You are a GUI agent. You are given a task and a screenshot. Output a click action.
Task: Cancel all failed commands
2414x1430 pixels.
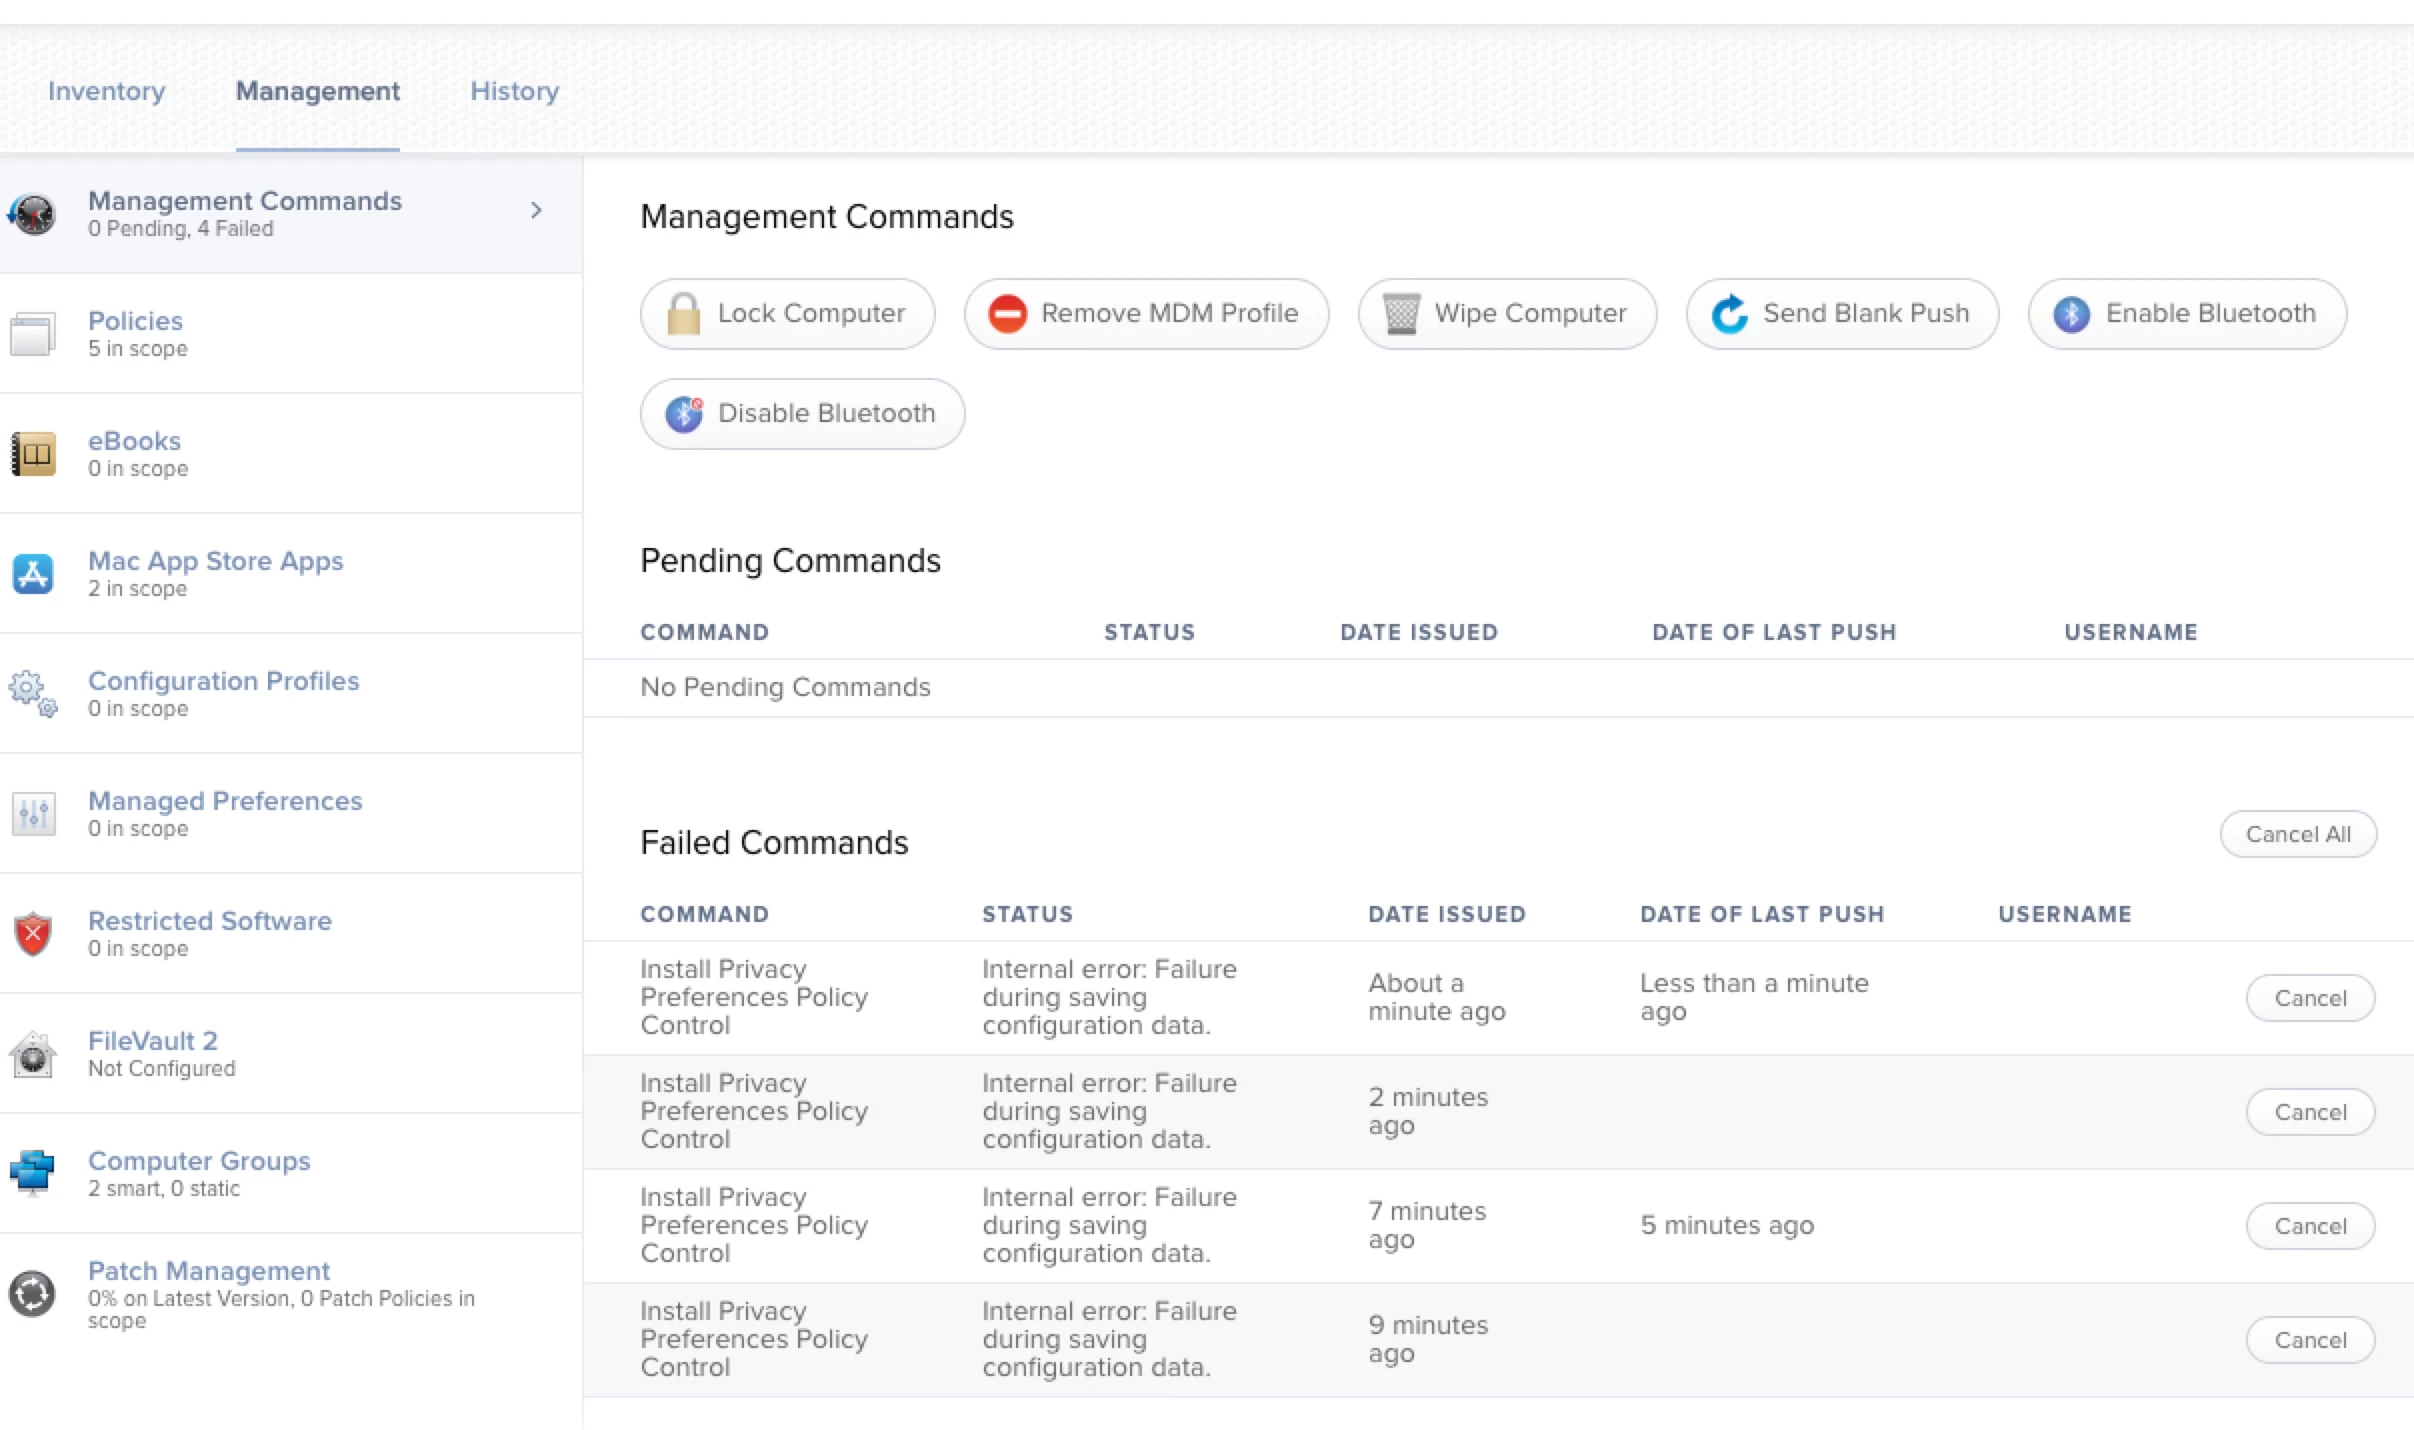(2297, 834)
